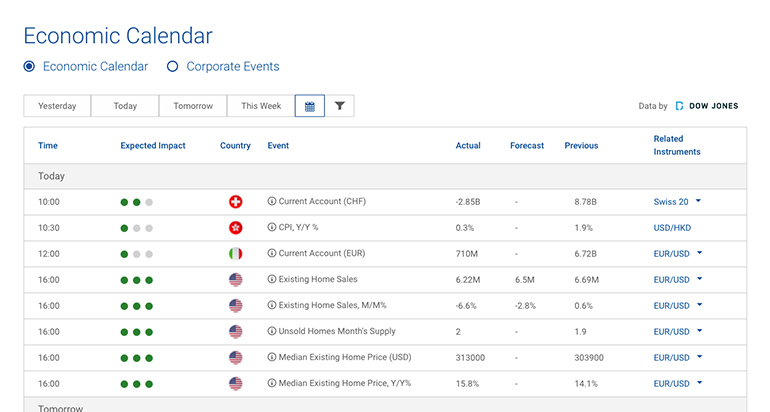Switch to the Yesterday tab

pos(57,106)
